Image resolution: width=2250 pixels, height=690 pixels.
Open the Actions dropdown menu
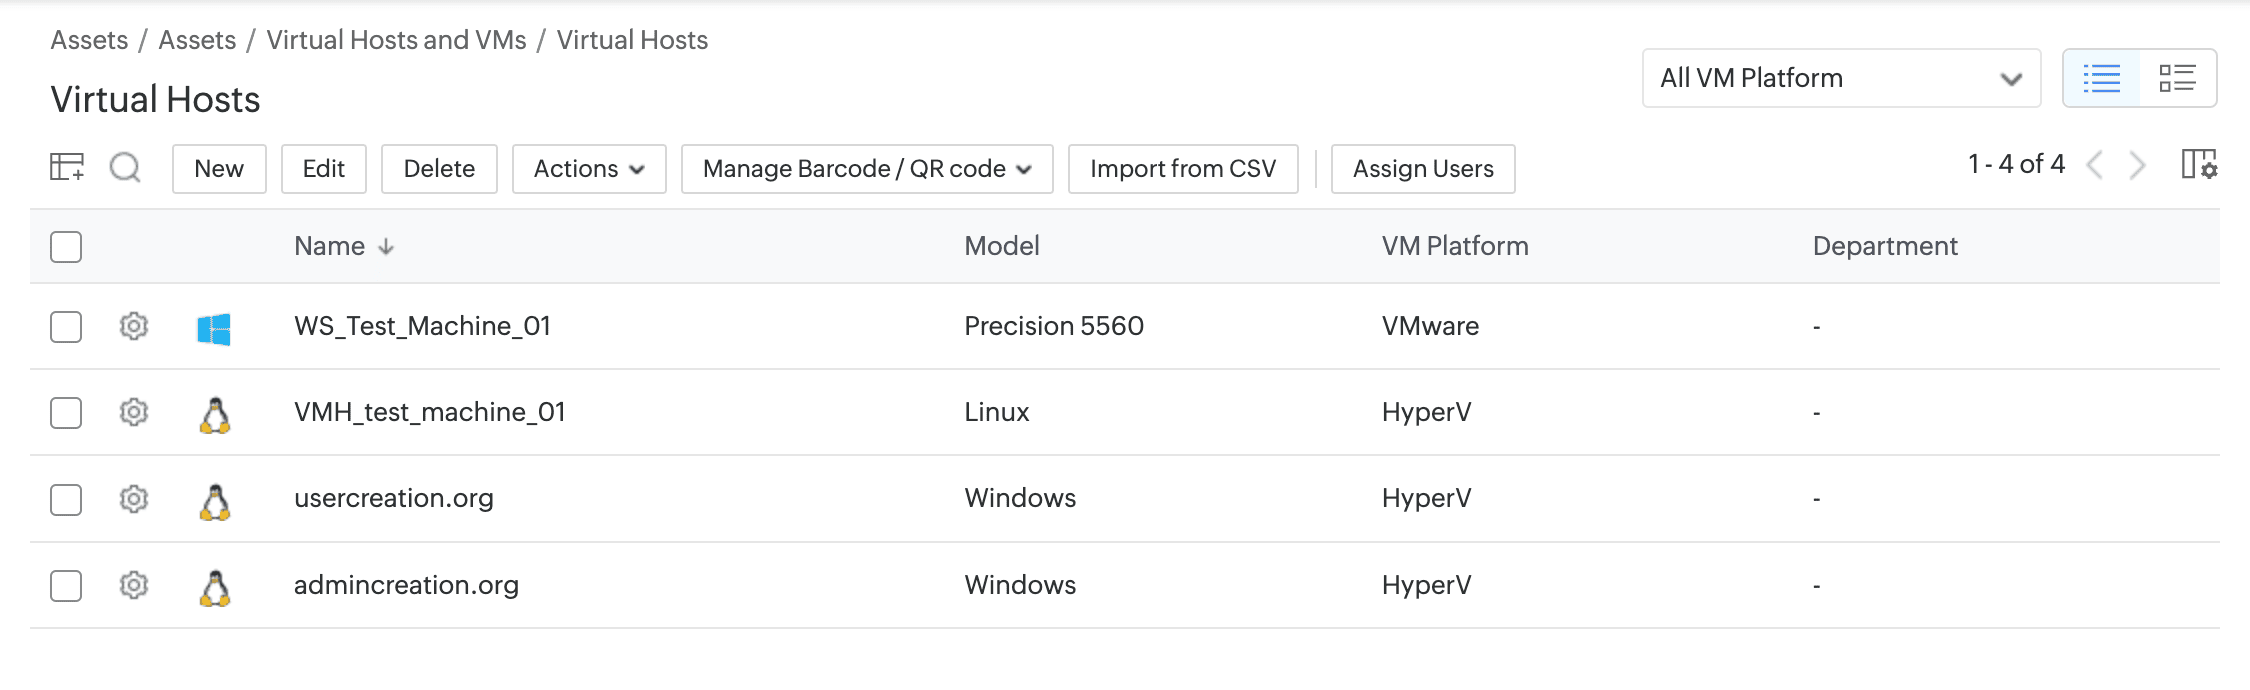click(588, 169)
